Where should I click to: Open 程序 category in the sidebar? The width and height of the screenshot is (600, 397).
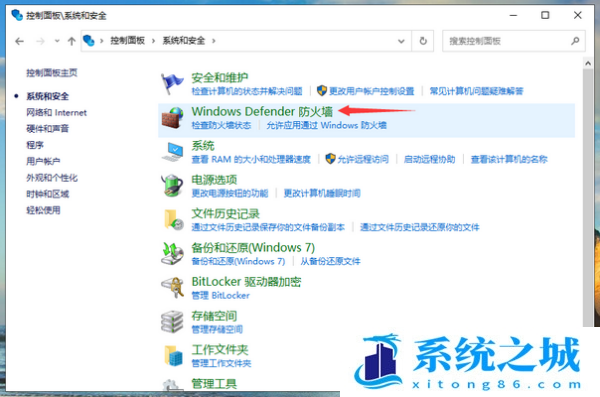[x=35, y=145]
